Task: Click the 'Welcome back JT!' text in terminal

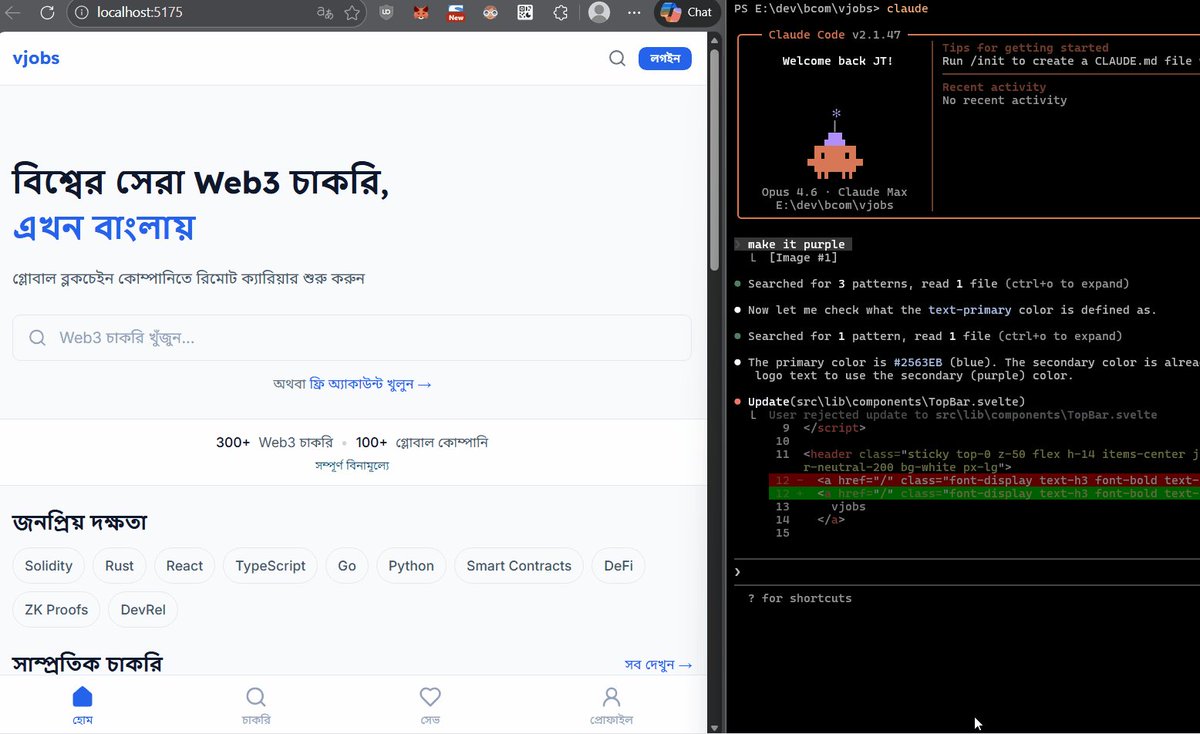Action: [837, 61]
